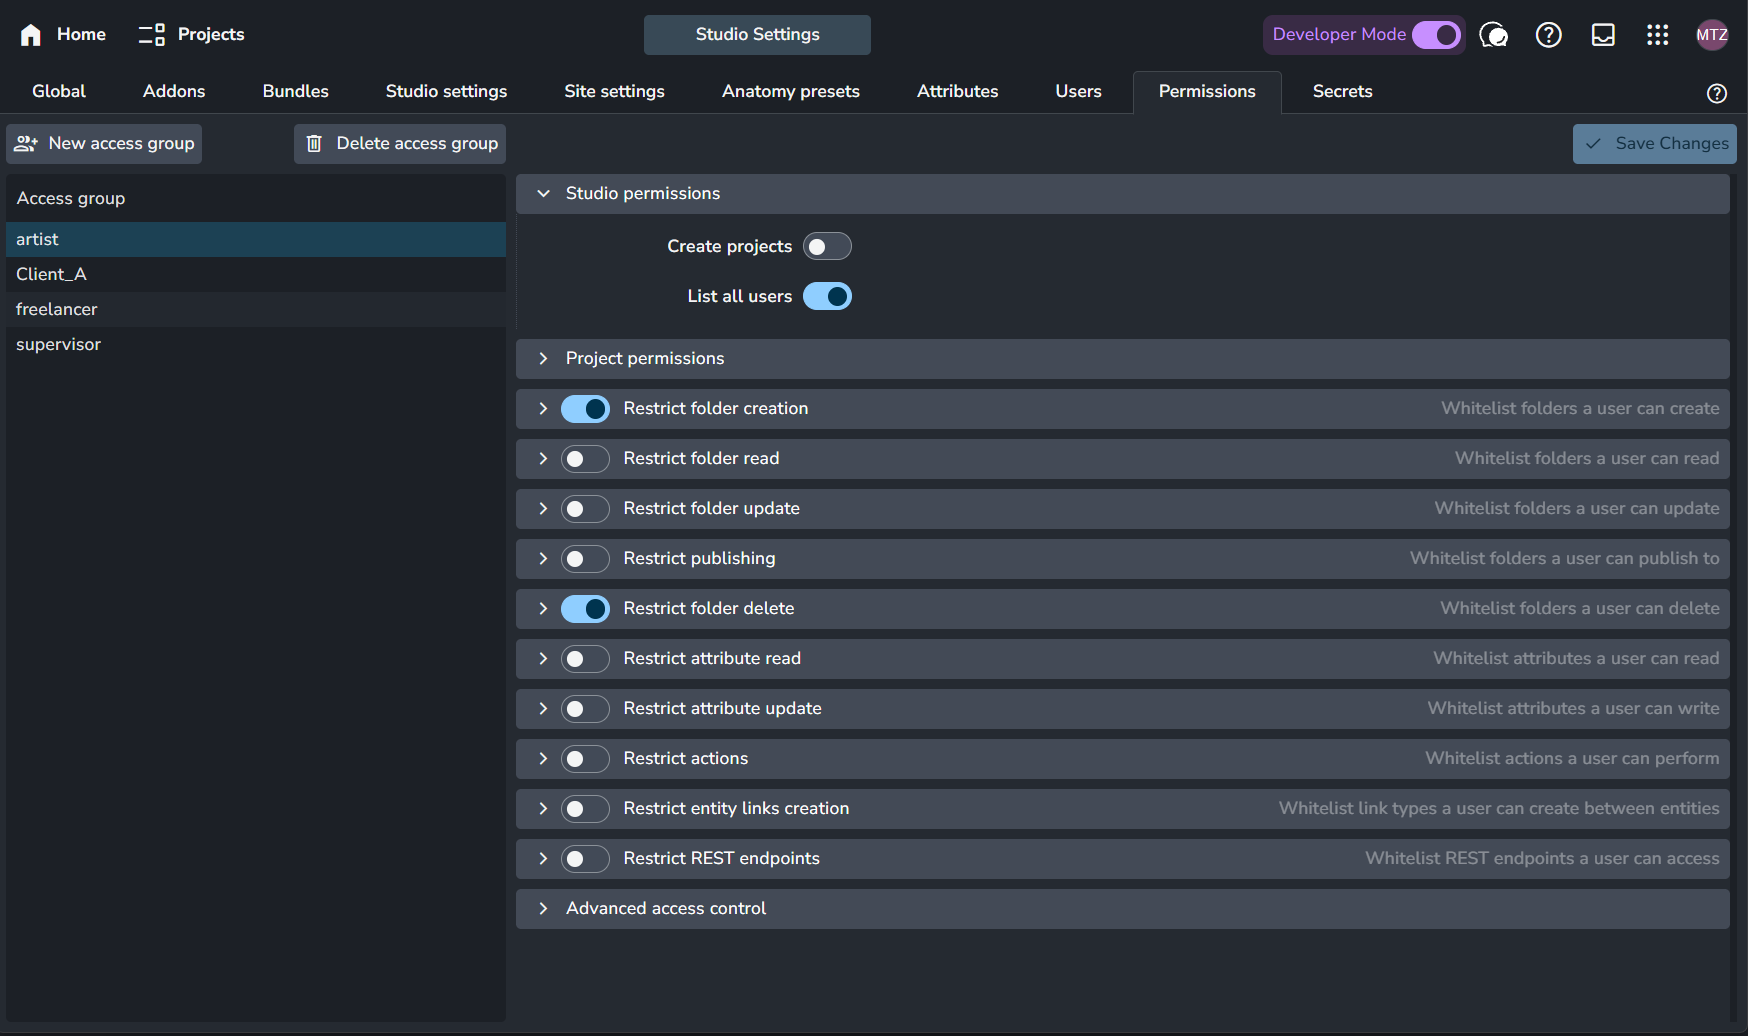Screen dimensions: 1748x1036
Task: Enable the Create projects switch
Action: tap(827, 247)
